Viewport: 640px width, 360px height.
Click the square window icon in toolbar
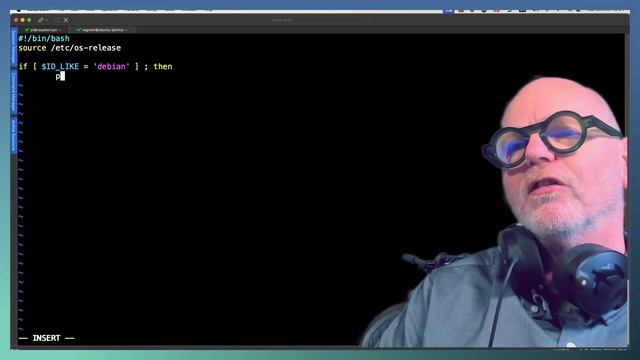[57, 20]
